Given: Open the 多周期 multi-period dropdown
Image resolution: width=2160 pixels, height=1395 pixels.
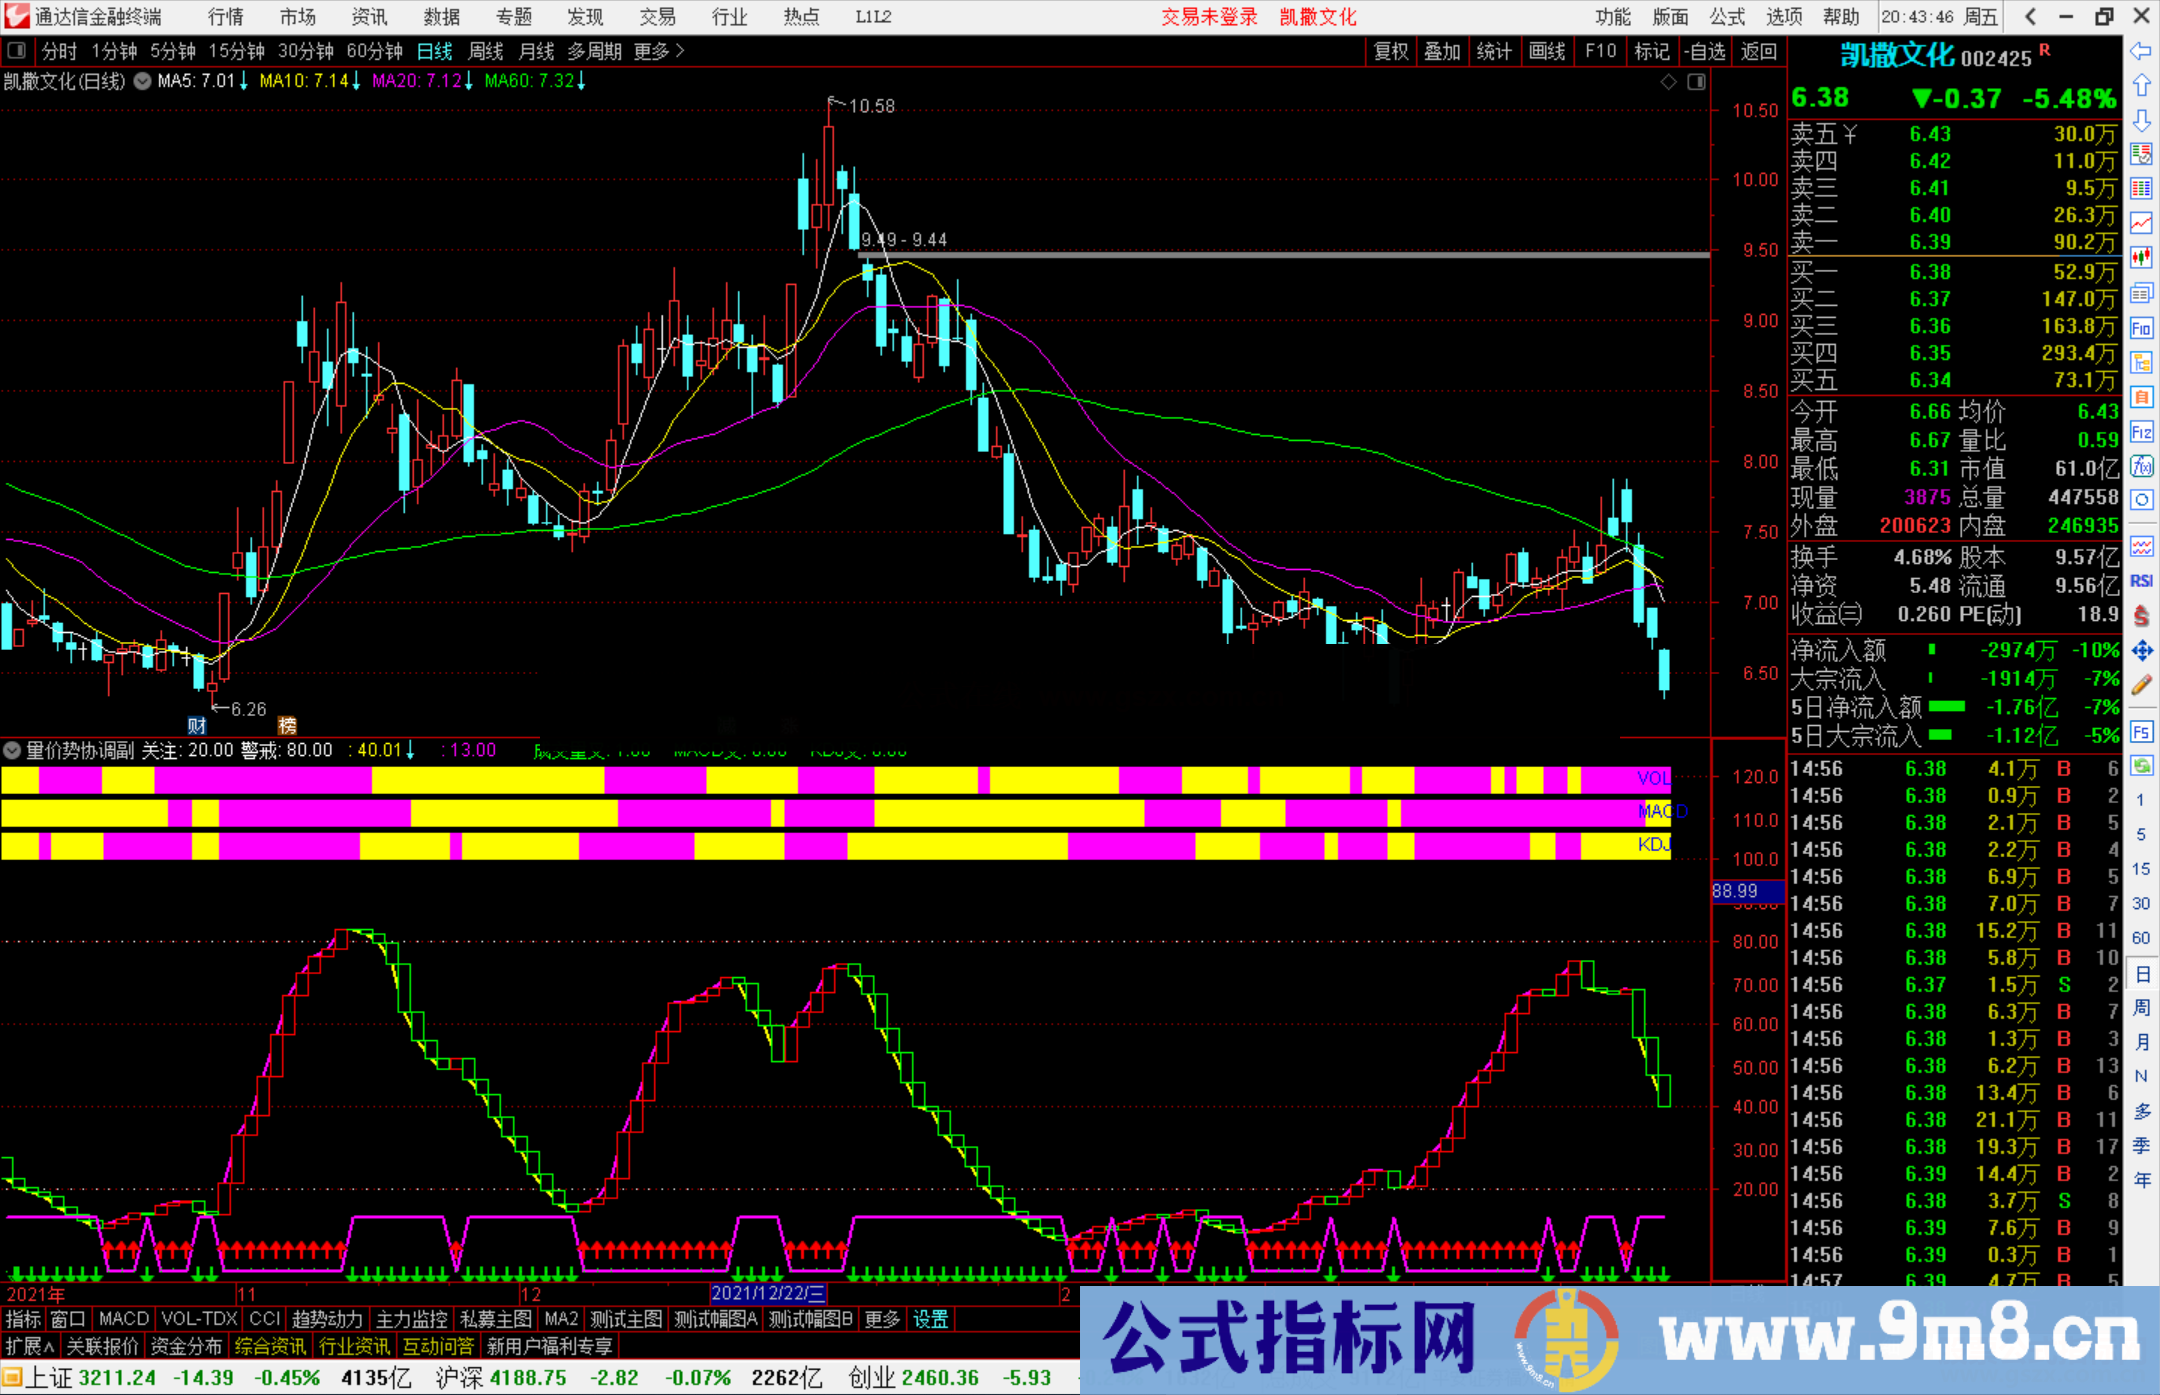Looking at the screenshot, I should coord(595,51).
